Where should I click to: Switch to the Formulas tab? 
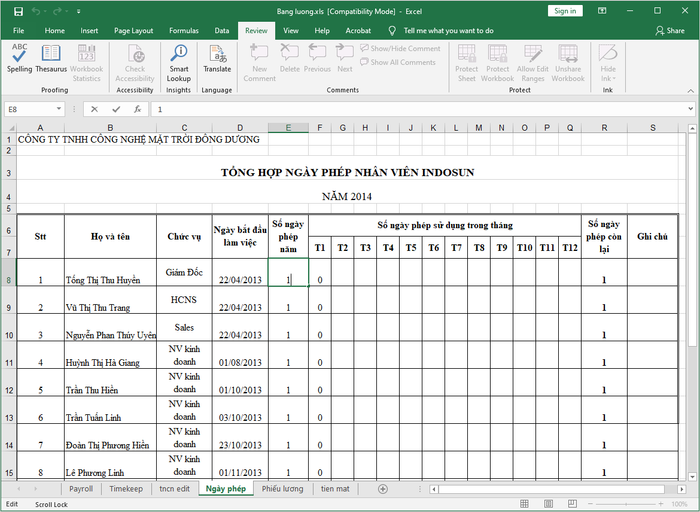coord(183,30)
